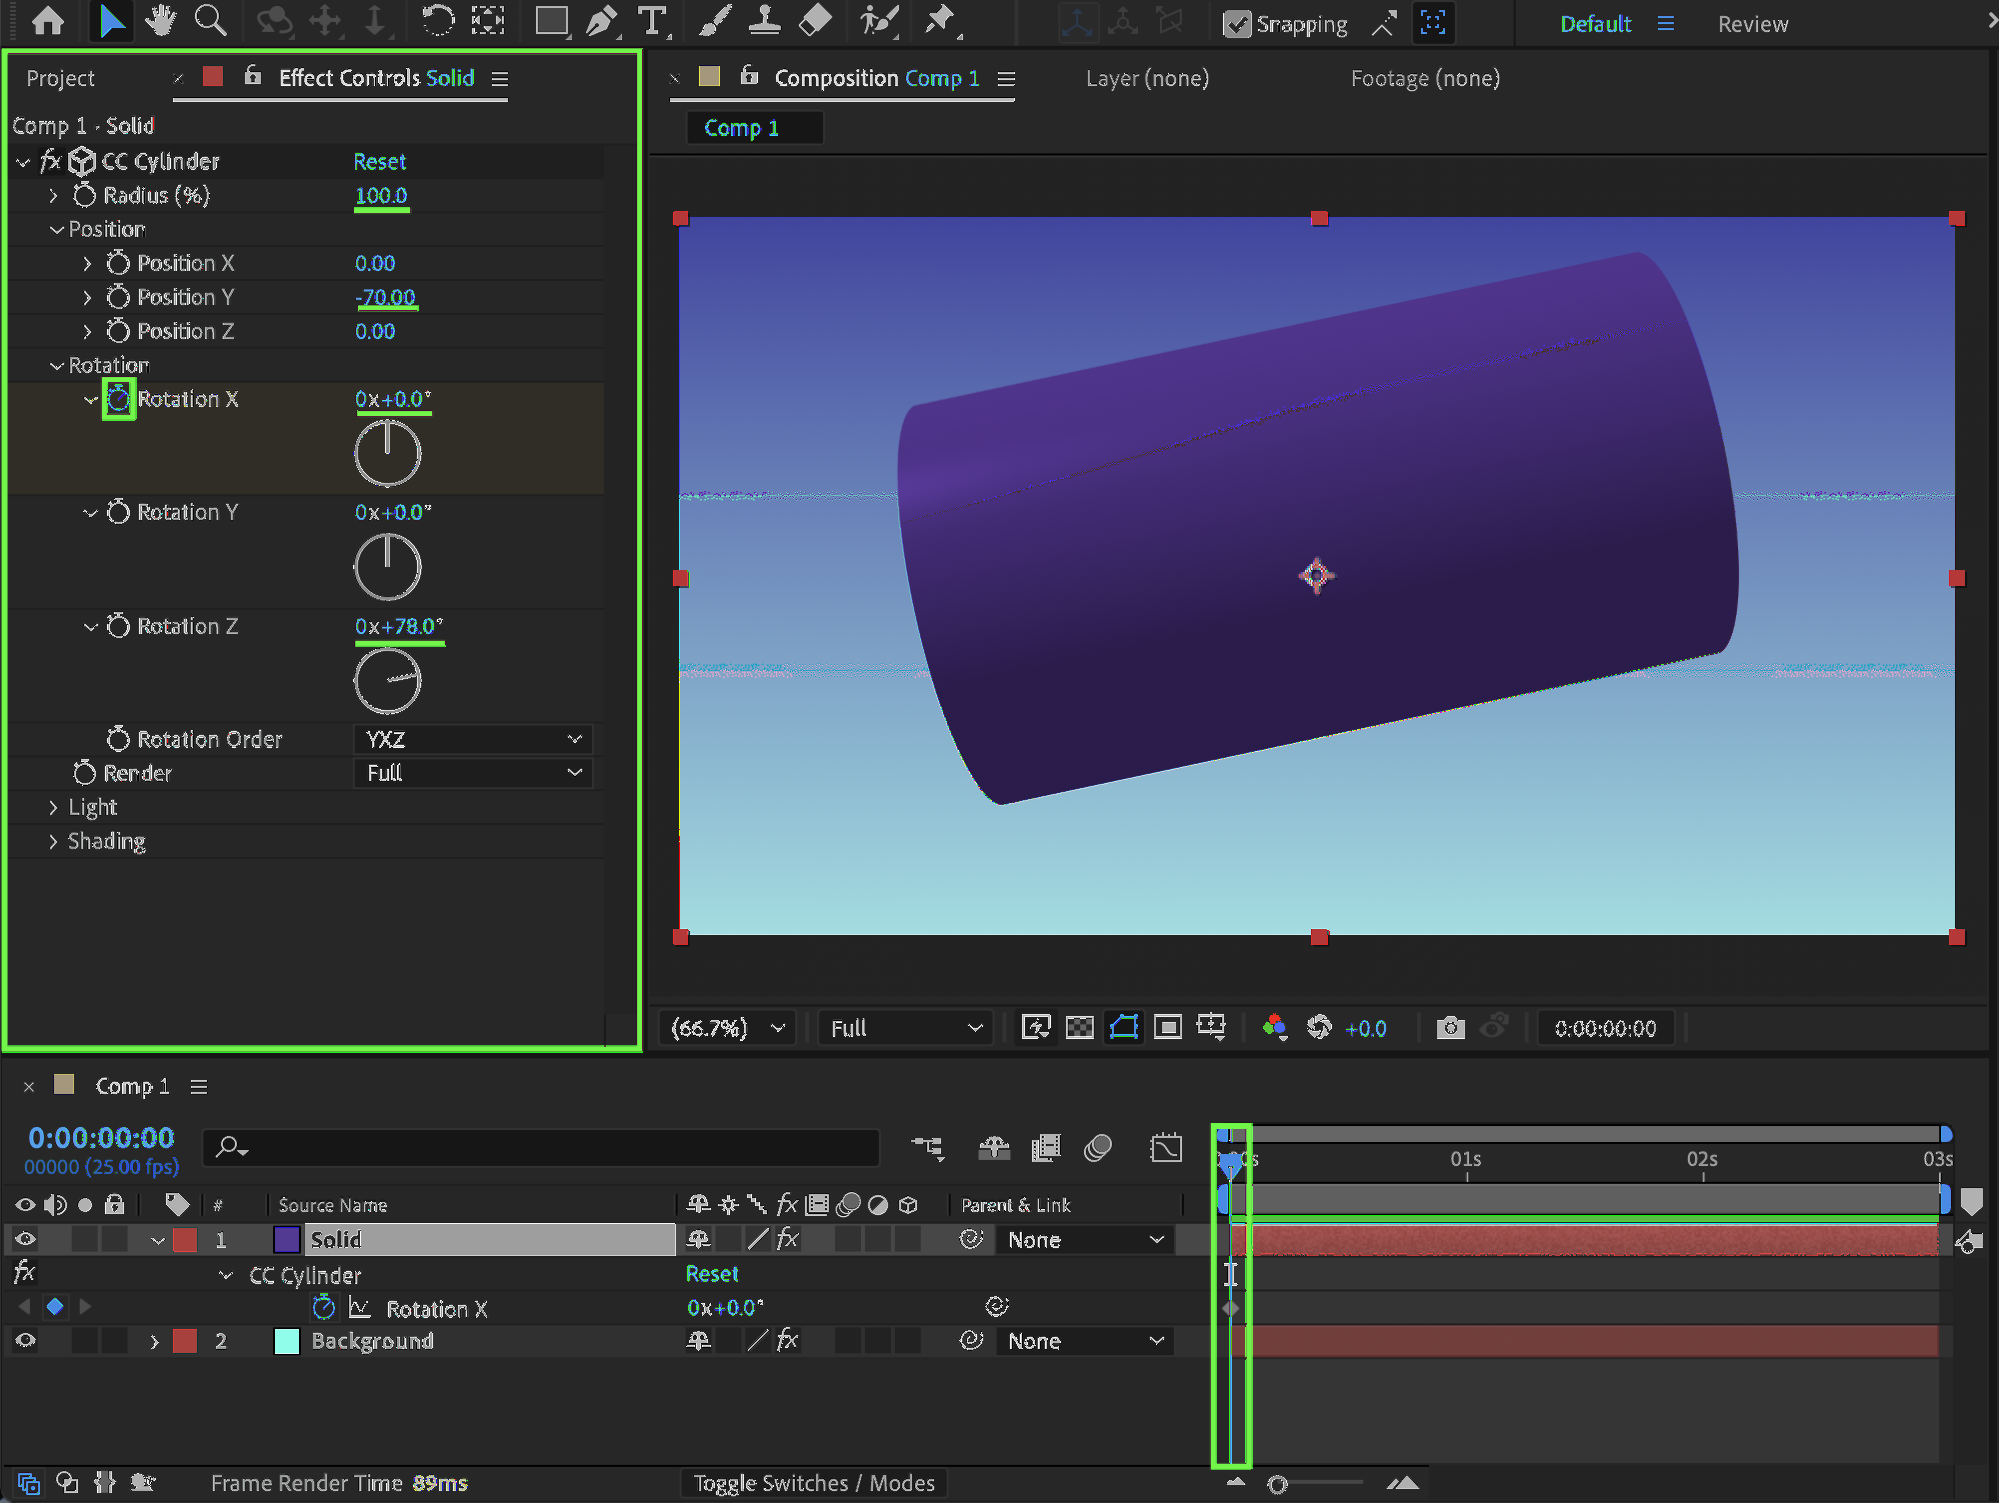Select the Hand tool
Viewport: 1999px width, 1503px height.
[x=160, y=21]
